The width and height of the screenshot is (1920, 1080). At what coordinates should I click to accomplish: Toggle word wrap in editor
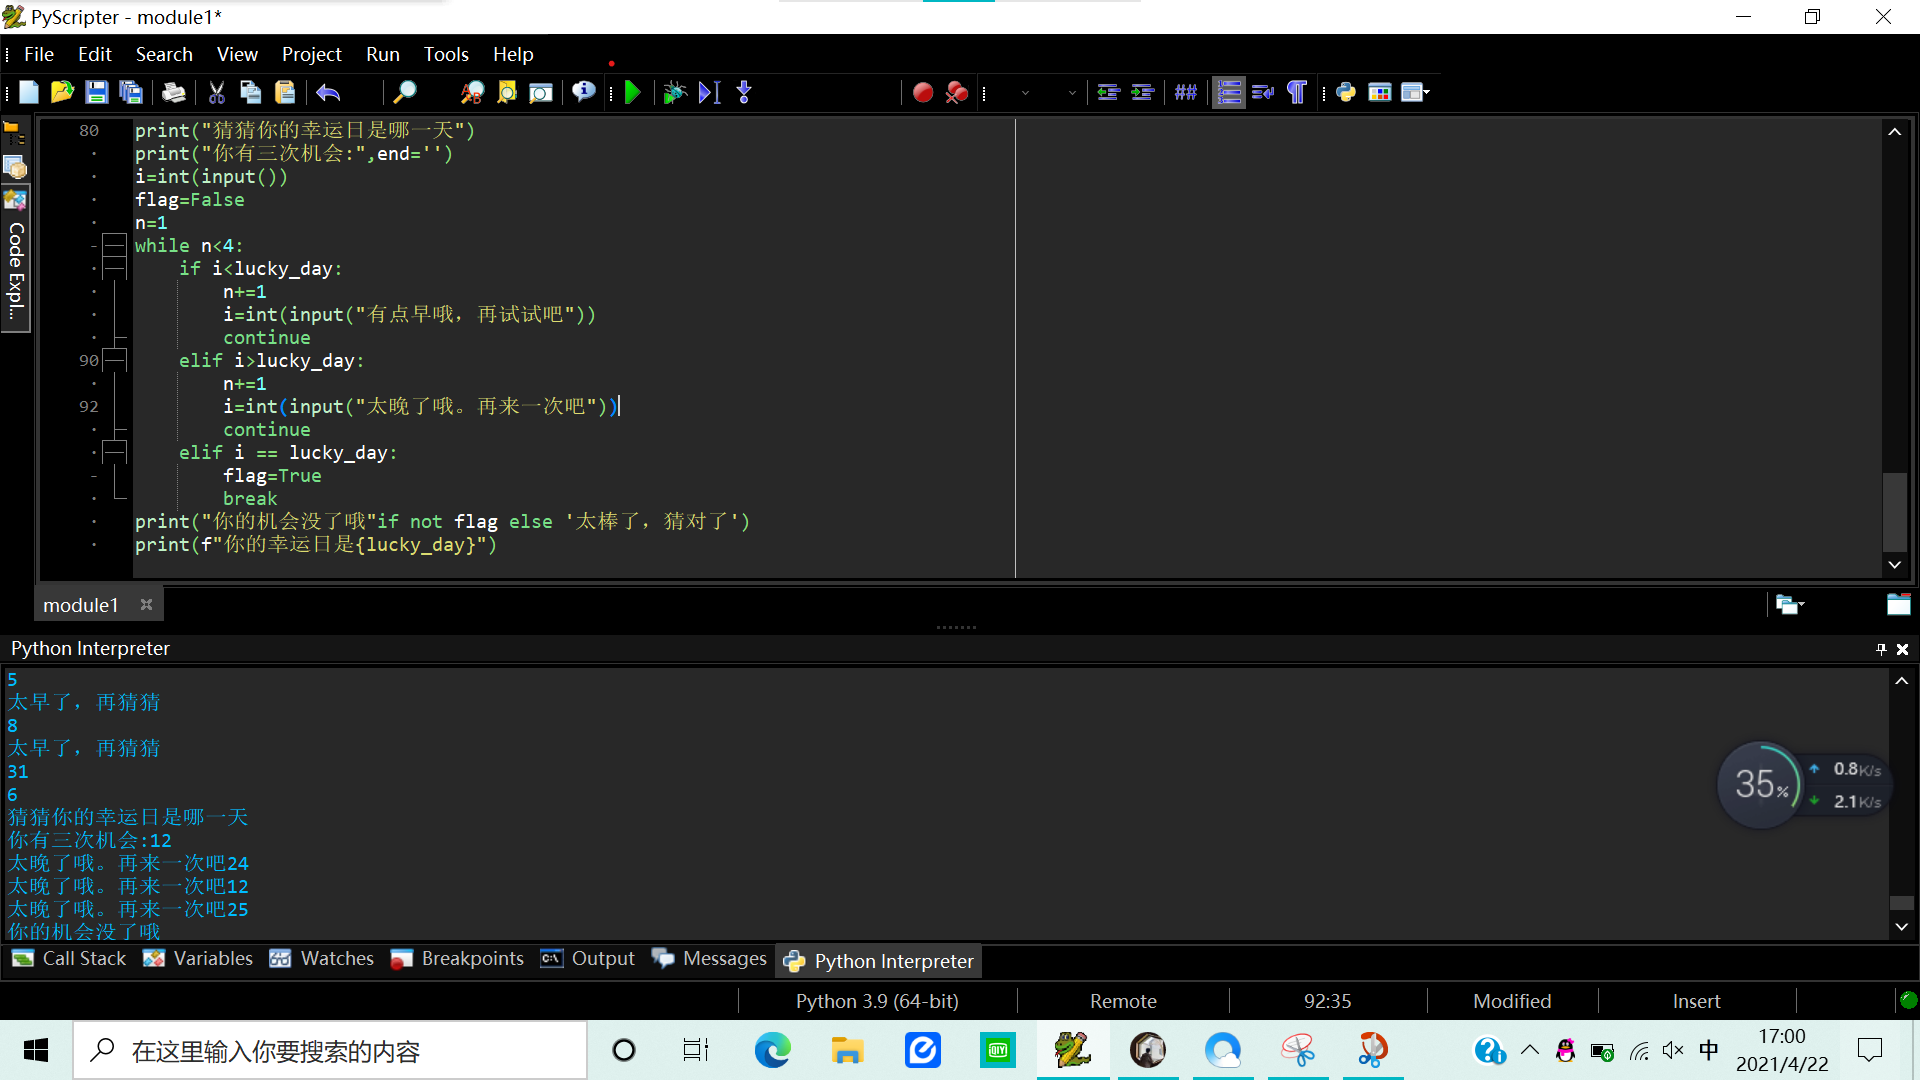[x=1263, y=93]
